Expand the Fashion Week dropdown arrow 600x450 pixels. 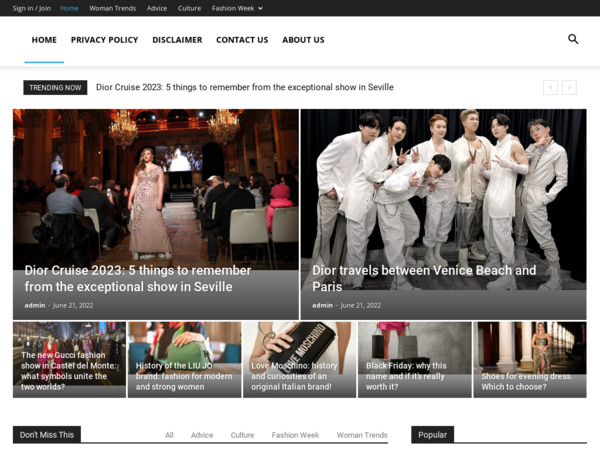[x=260, y=8]
